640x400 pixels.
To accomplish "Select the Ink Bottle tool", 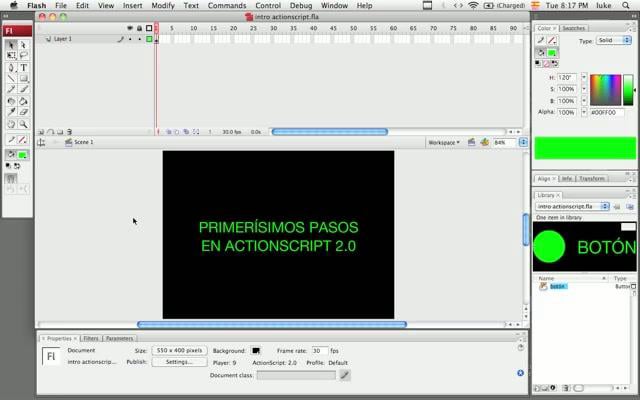I will coord(11,101).
